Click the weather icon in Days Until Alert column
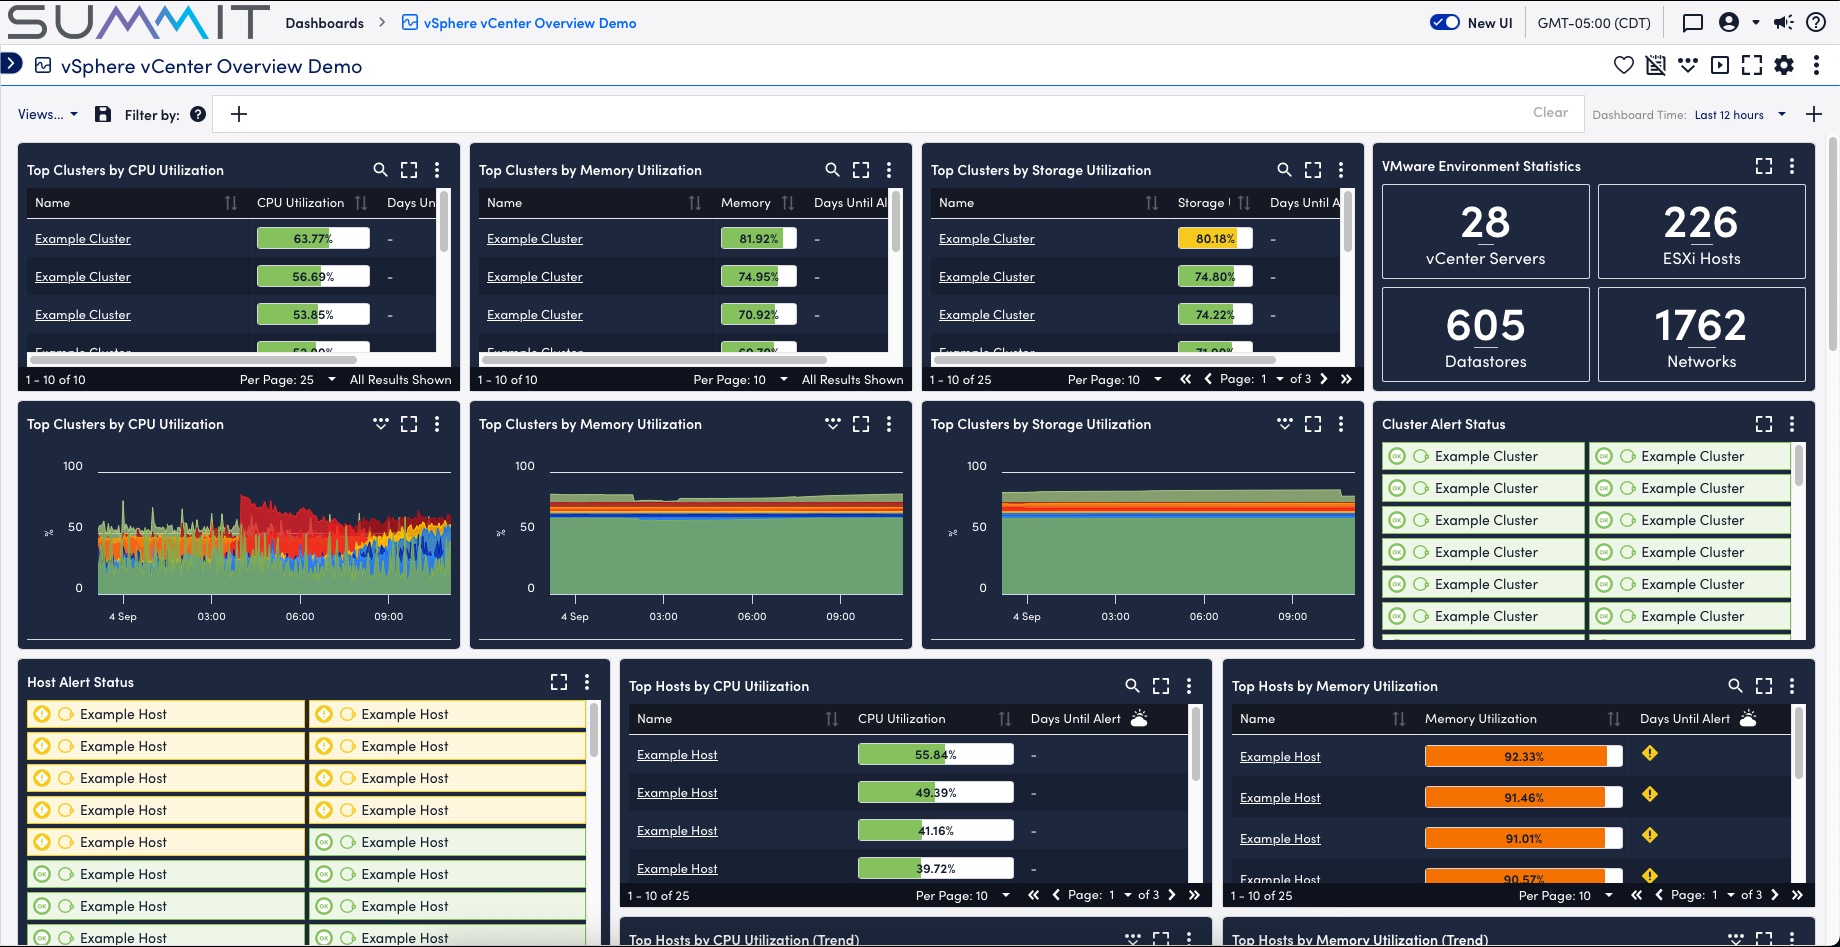The width and height of the screenshot is (1840, 947). tap(1138, 717)
